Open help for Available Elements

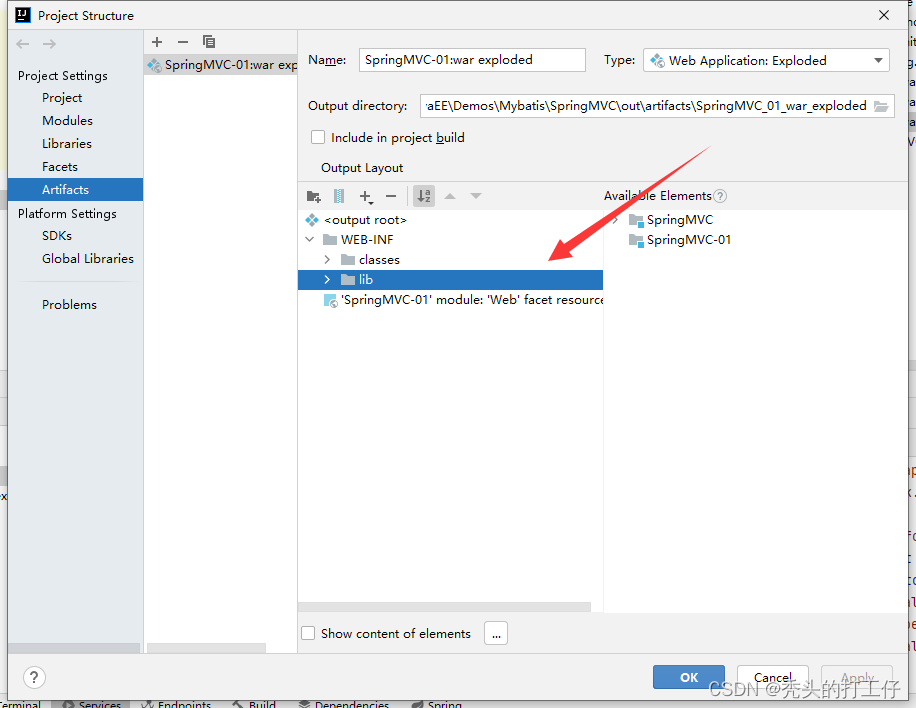(x=720, y=196)
